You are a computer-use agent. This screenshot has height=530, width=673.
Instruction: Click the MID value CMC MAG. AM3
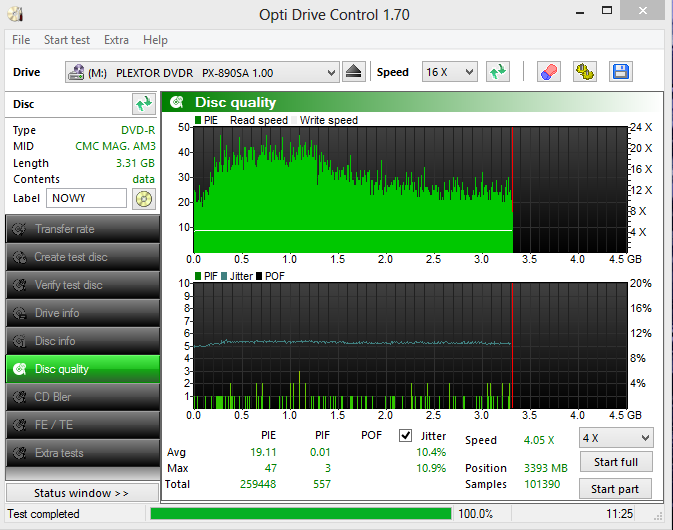pos(115,146)
